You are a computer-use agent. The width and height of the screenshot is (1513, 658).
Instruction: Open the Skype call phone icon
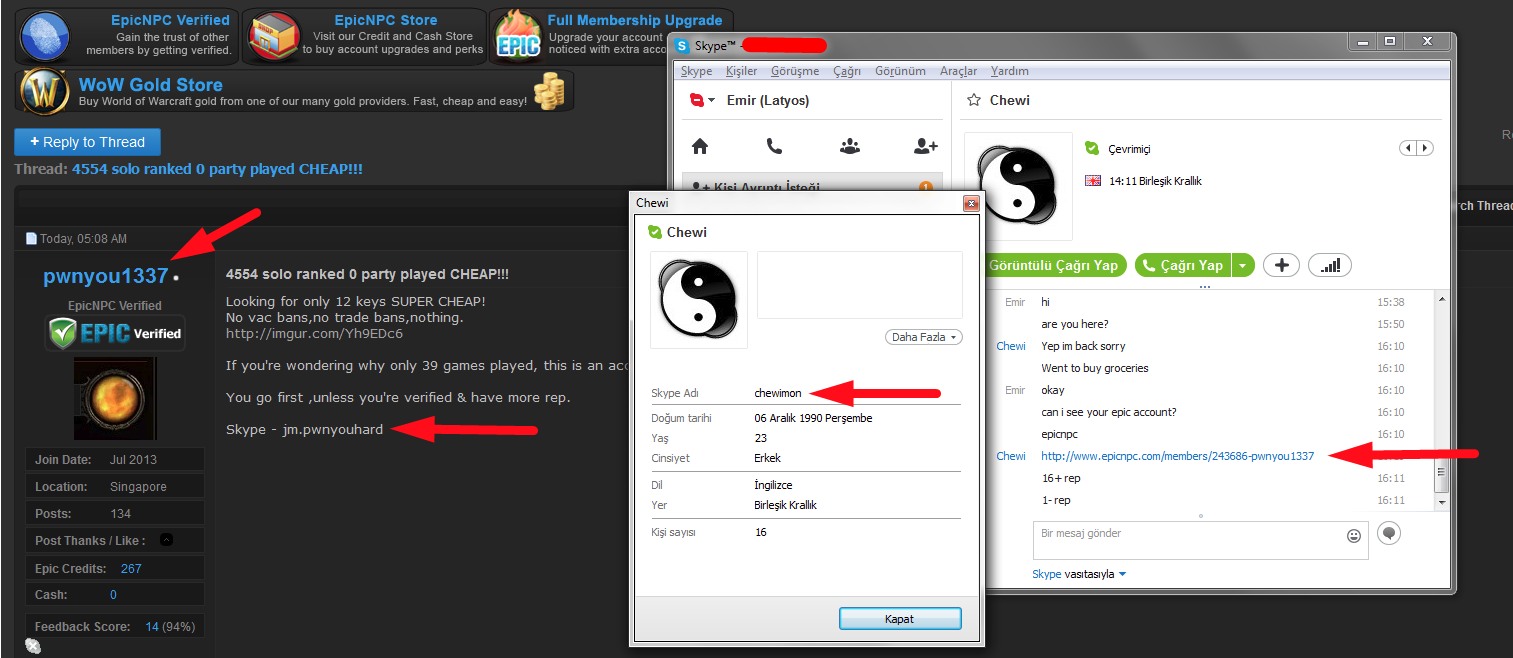click(x=774, y=146)
